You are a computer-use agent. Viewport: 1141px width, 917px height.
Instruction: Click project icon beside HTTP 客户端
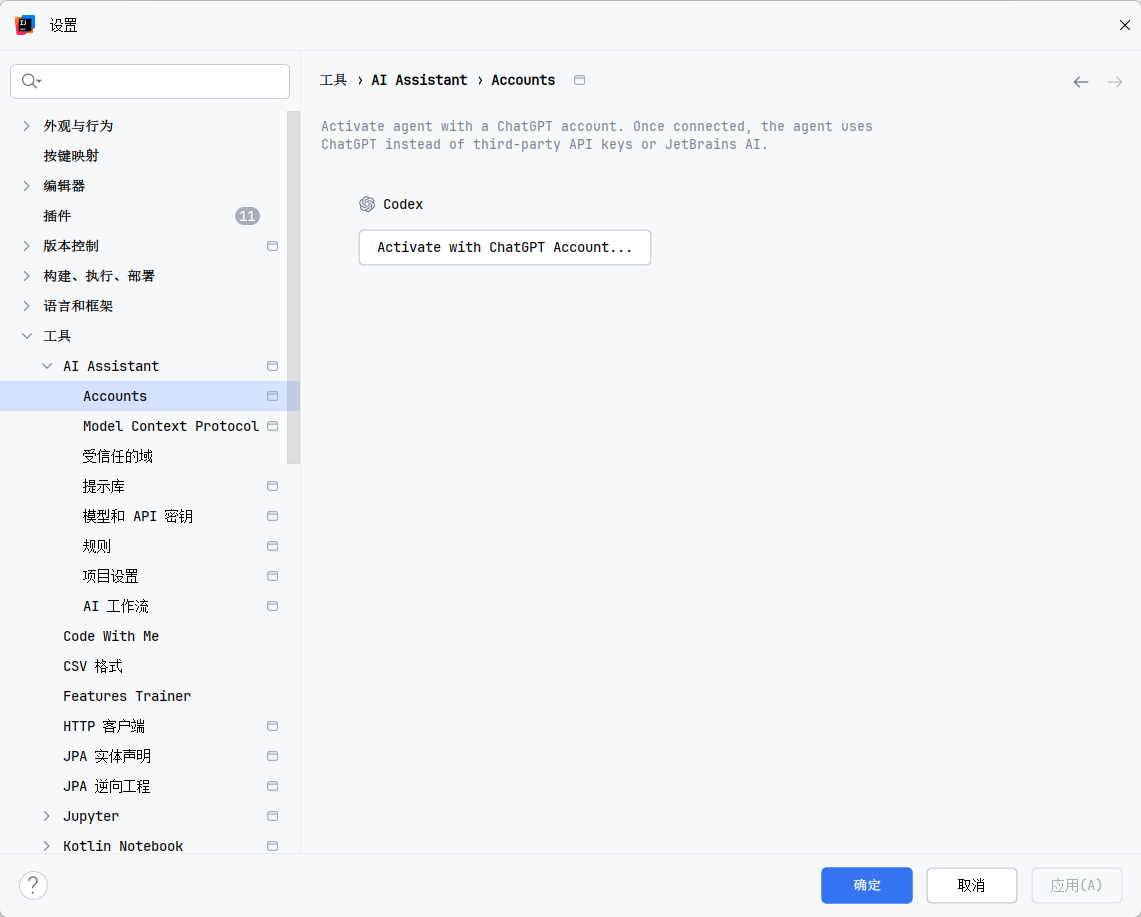click(272, 726)
